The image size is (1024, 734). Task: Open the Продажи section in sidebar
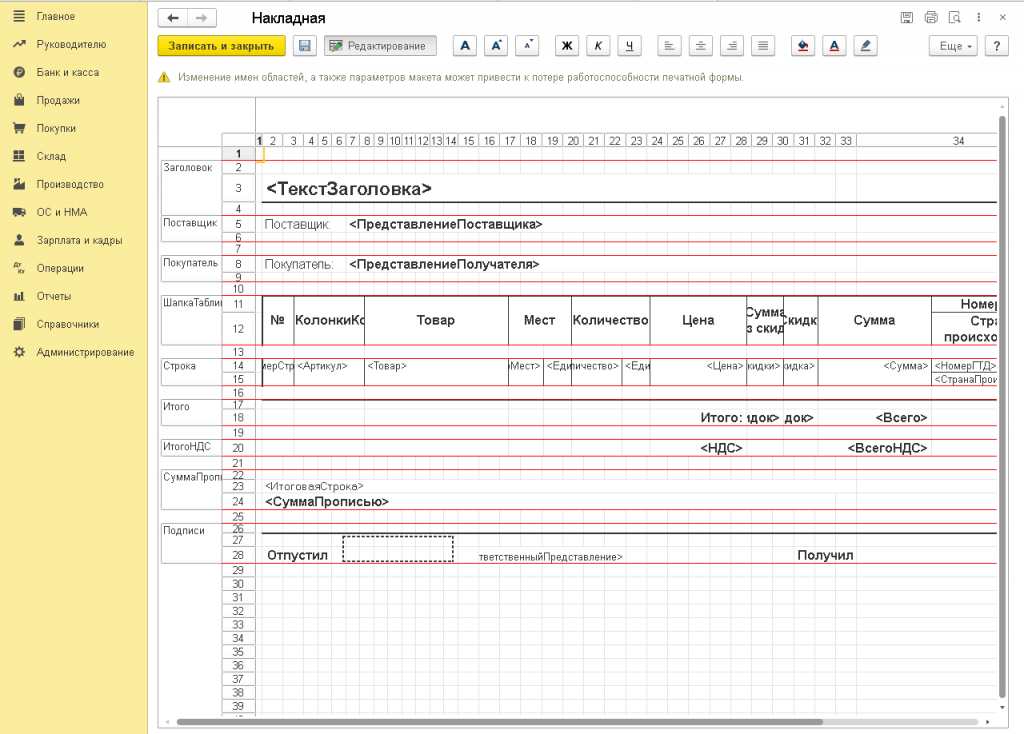58,100
